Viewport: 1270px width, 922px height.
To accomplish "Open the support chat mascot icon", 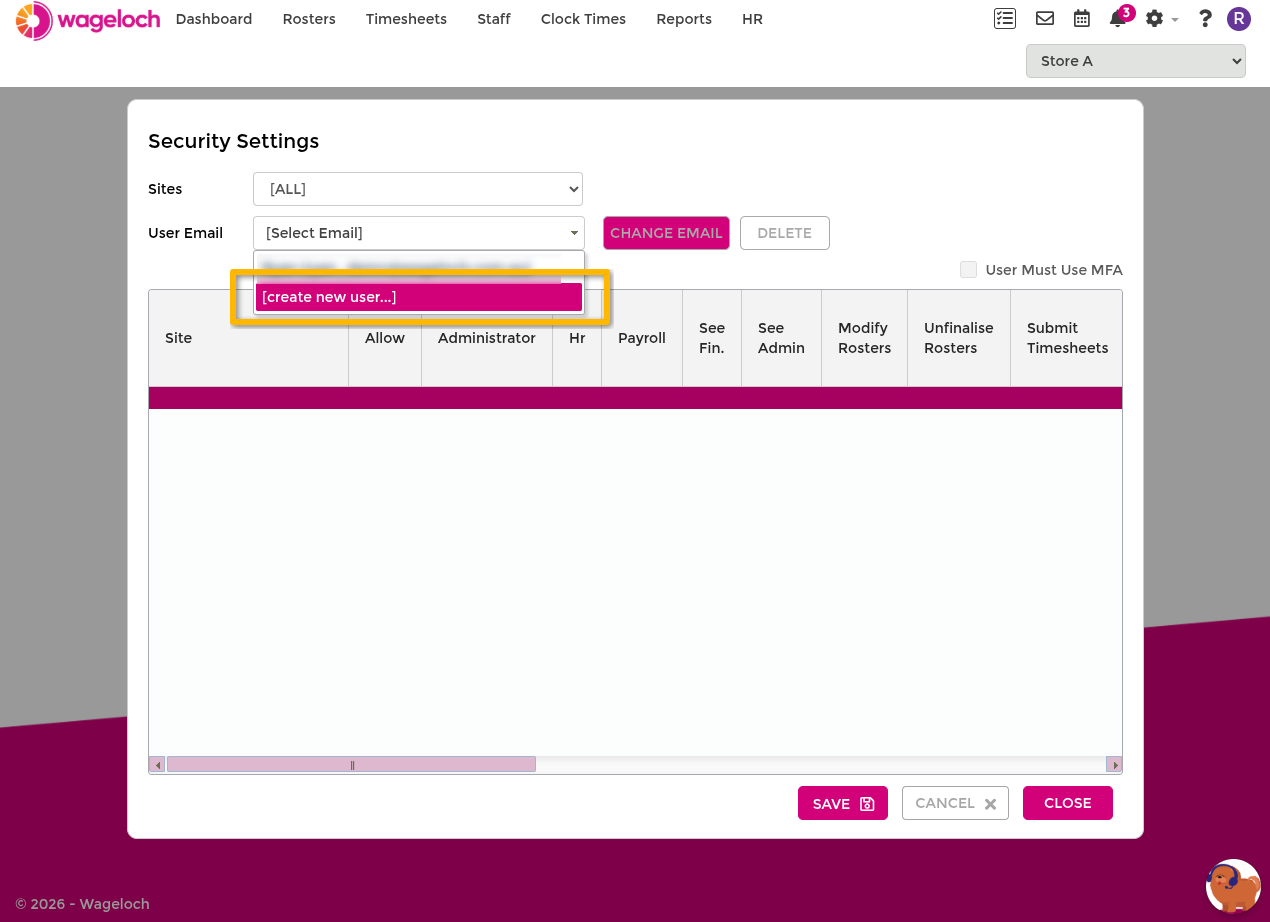I will point(1233,886).
